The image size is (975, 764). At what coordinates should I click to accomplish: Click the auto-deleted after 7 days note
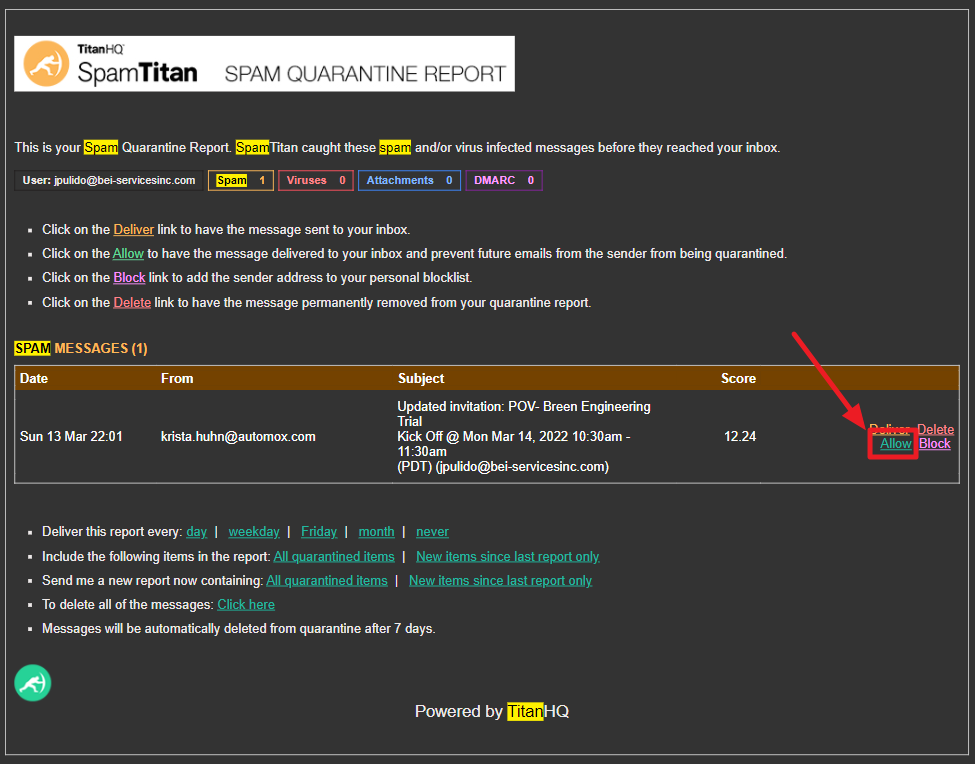click(x=239, y=628)
